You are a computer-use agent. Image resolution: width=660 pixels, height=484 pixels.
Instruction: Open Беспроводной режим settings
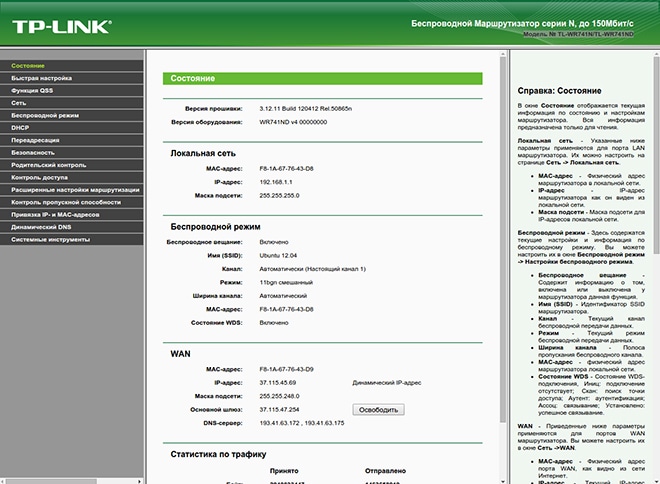45,115
